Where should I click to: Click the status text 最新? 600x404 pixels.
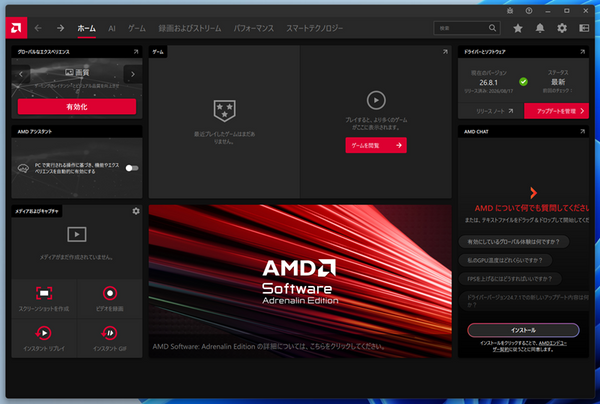(558, 82)
